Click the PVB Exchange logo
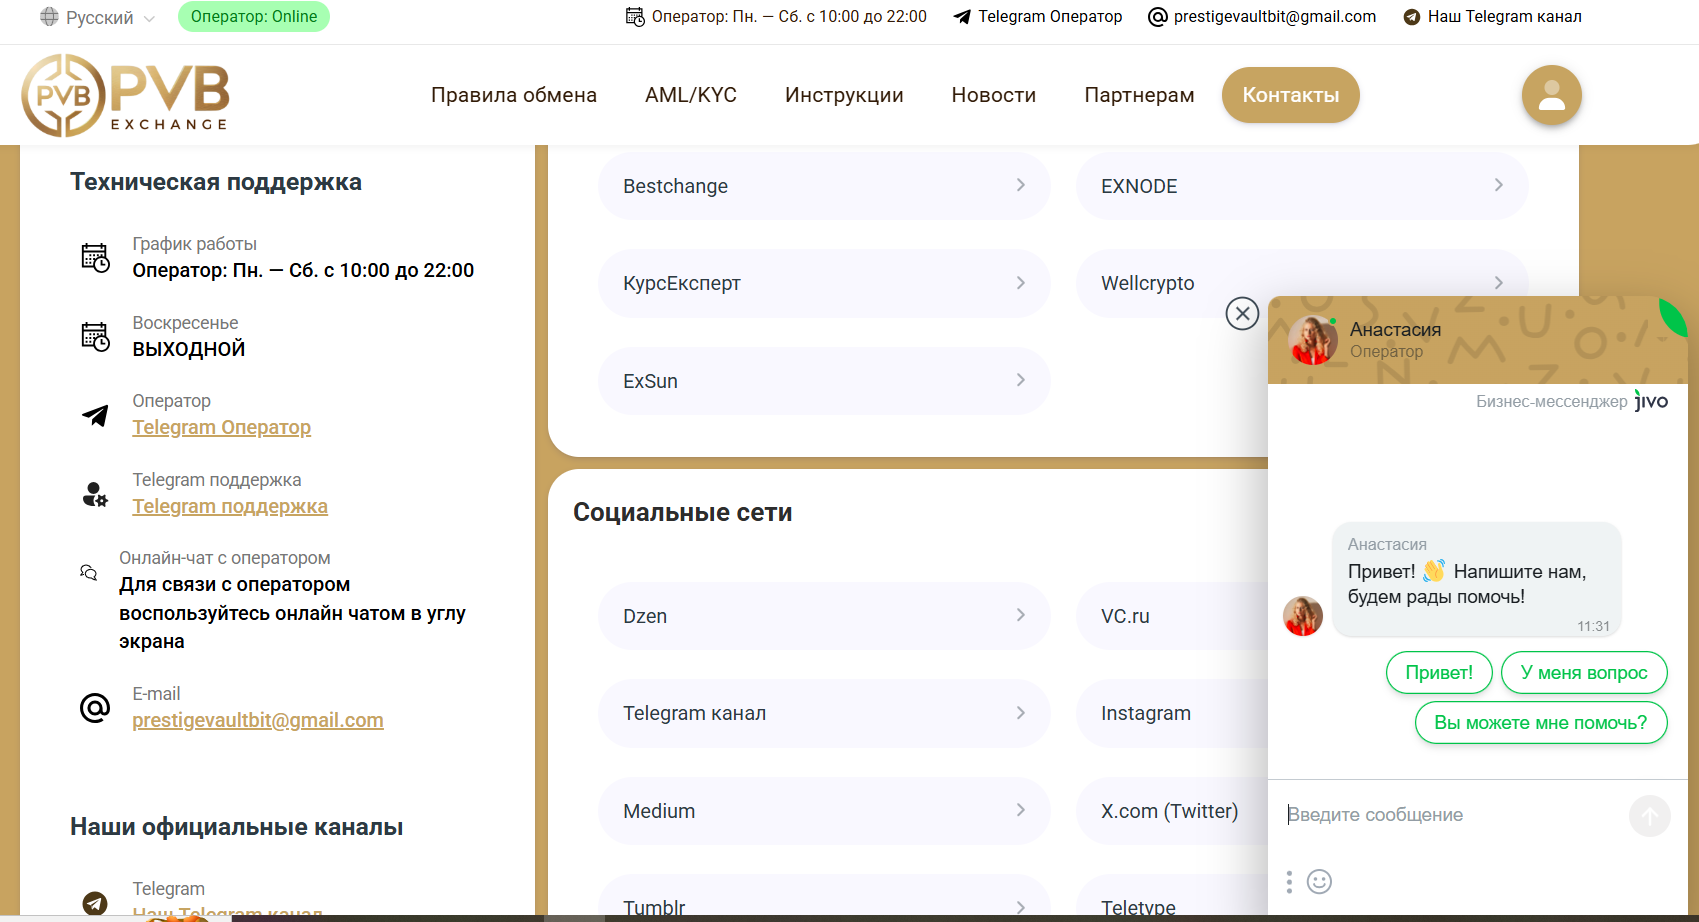 click(x=125, y=95)
